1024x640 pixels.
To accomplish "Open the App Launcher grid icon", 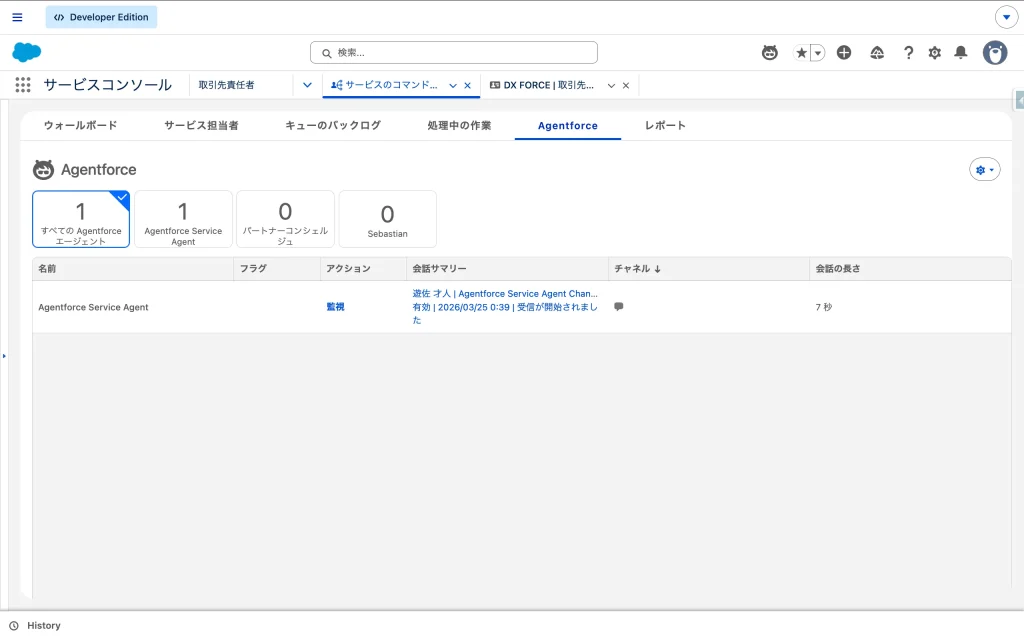I will [22, 85].
